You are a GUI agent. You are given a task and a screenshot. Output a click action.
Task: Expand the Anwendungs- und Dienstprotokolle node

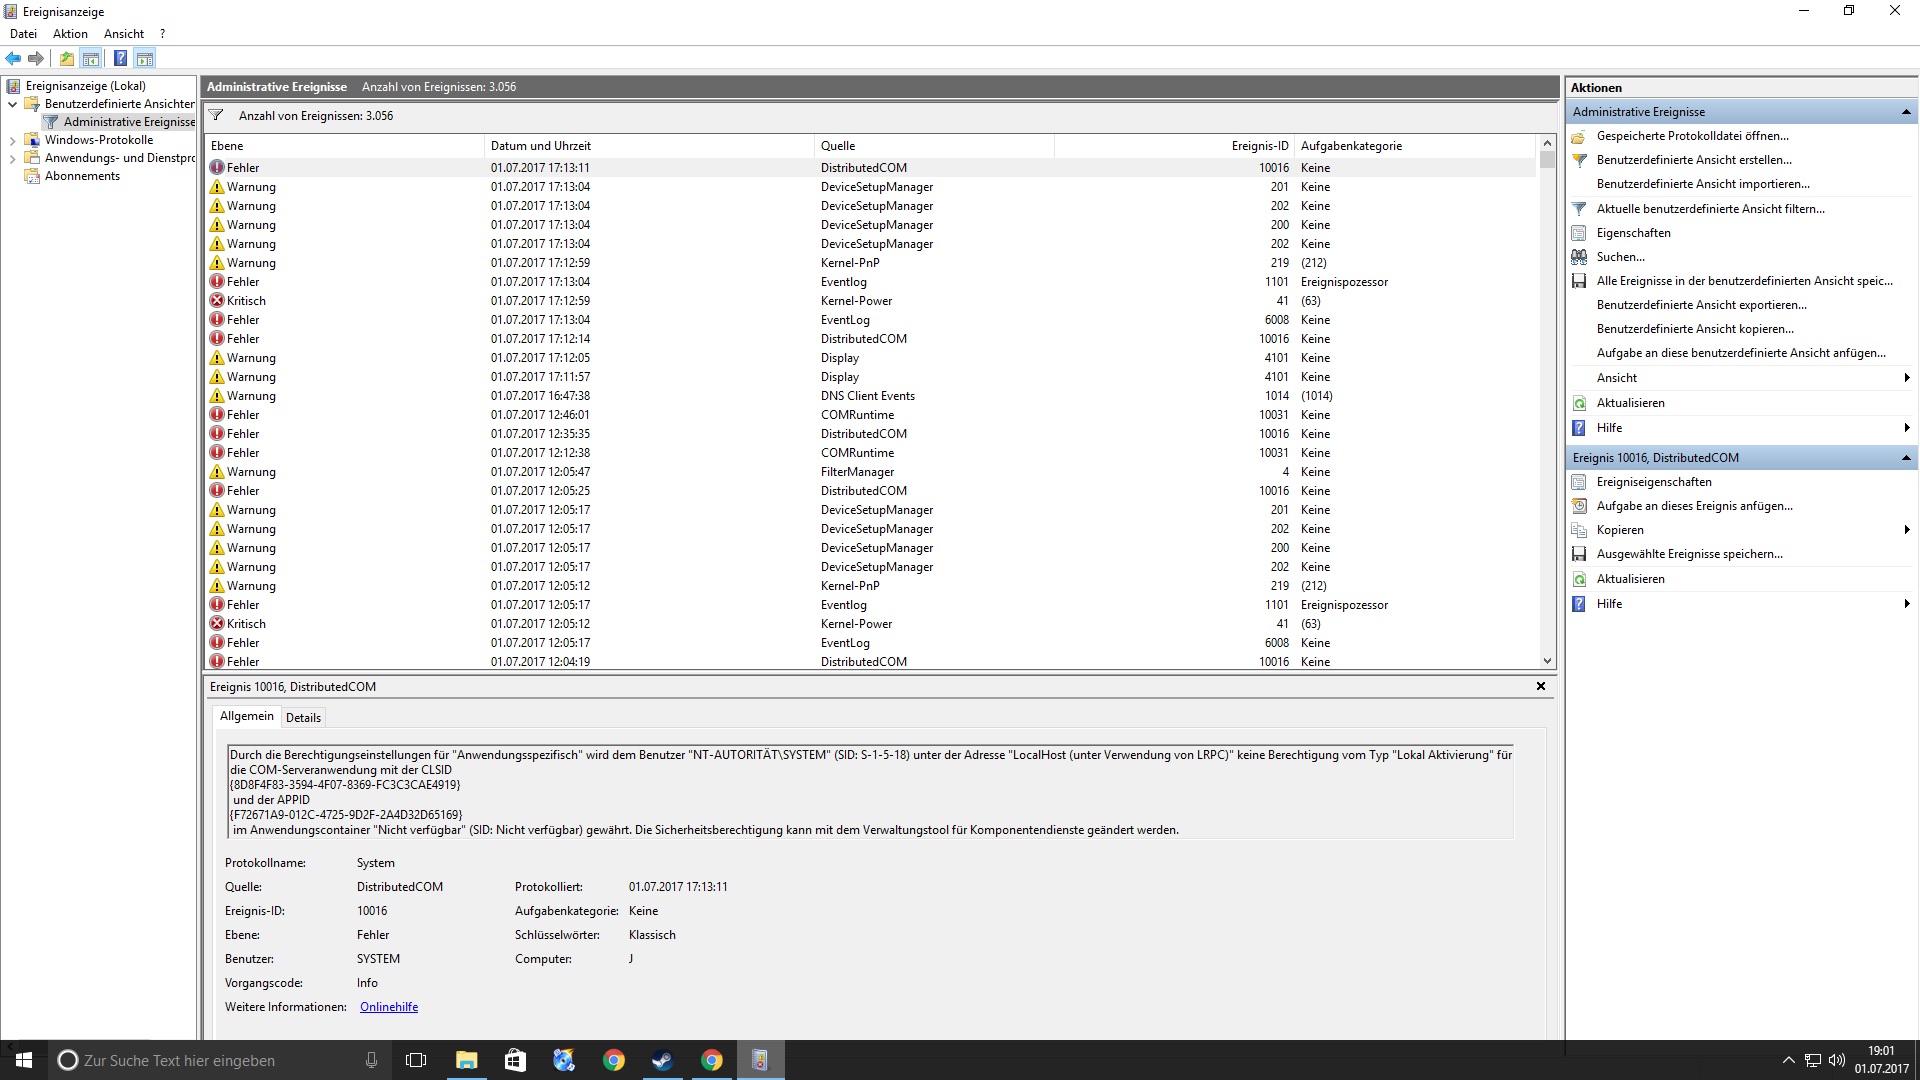[12, 158]
